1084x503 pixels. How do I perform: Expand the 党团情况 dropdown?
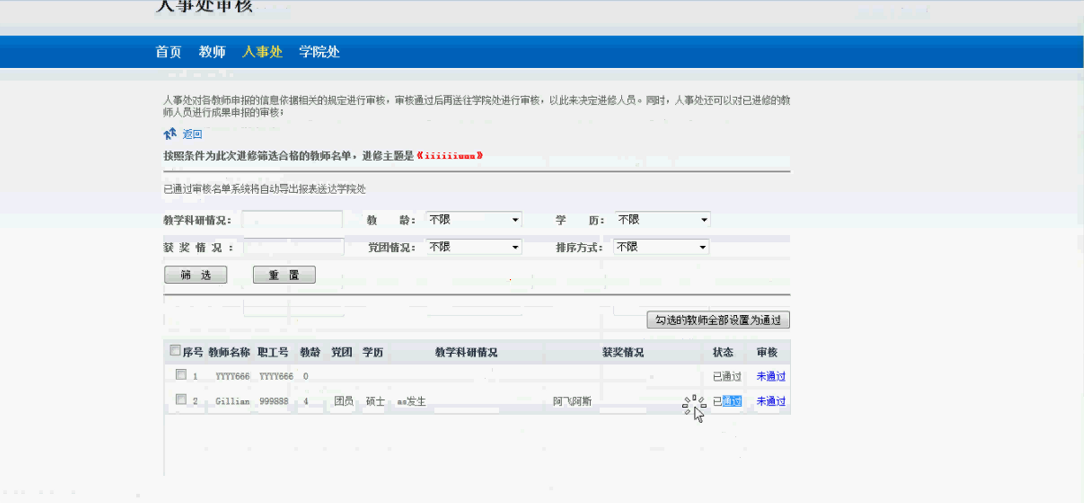(x=474, y=247)
